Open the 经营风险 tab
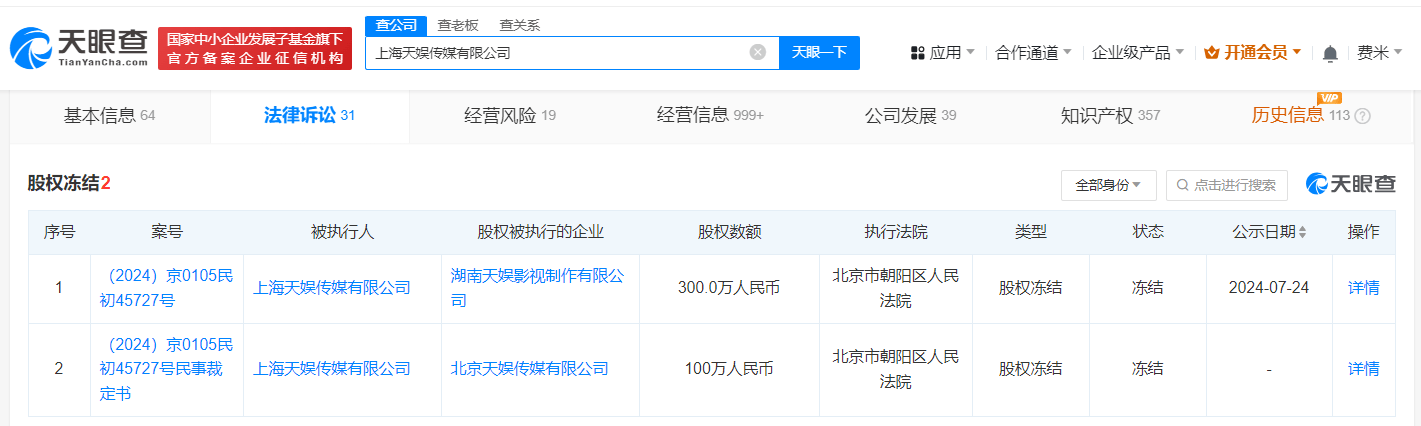This screenshot has width=1421, height=426. tap(510, 116)
